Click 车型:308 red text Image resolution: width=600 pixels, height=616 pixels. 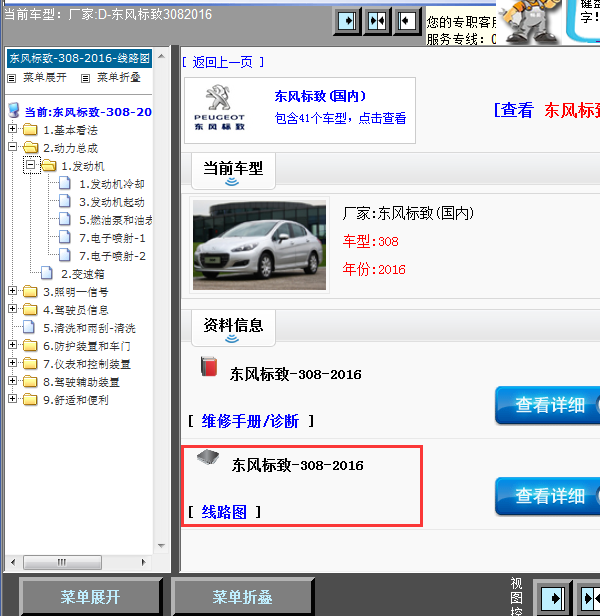[371, 241]
